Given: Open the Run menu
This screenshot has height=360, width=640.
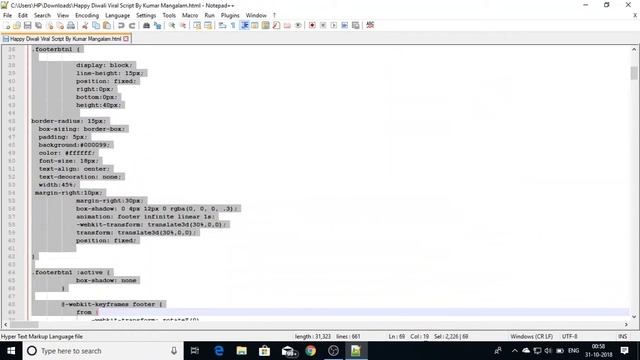Looking at the screenshot, I should pyautogui.click(x=209, y=15).
